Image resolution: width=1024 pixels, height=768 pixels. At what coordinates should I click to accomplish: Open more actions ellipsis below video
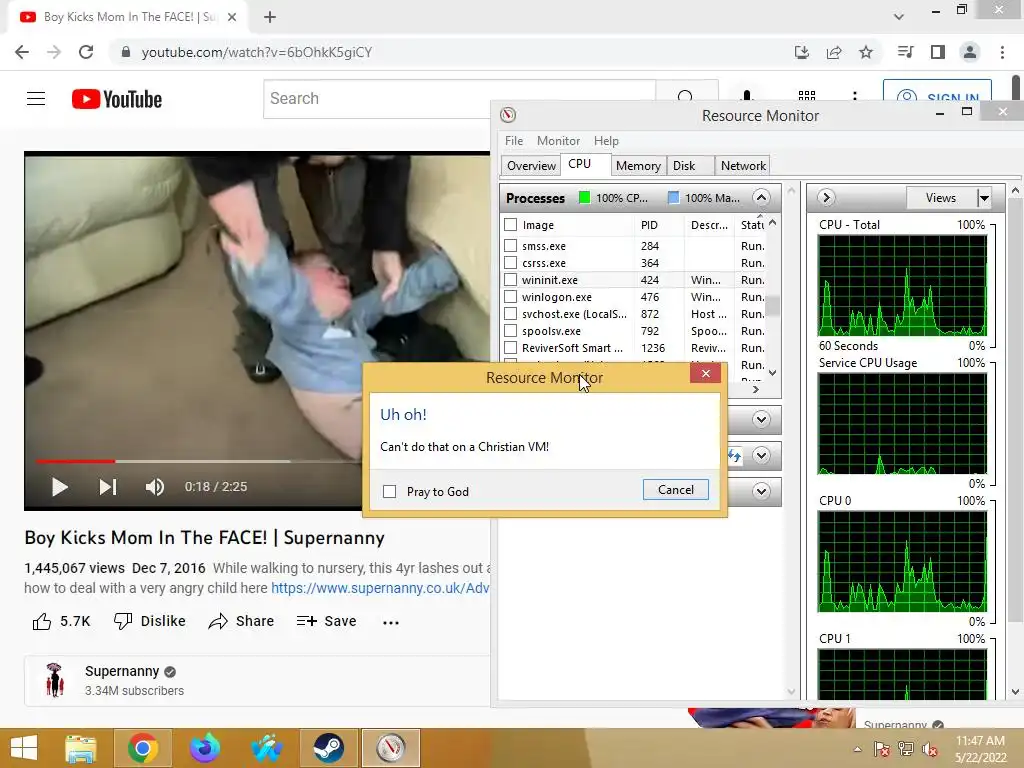pyautogui.click(x=391, y=622)
